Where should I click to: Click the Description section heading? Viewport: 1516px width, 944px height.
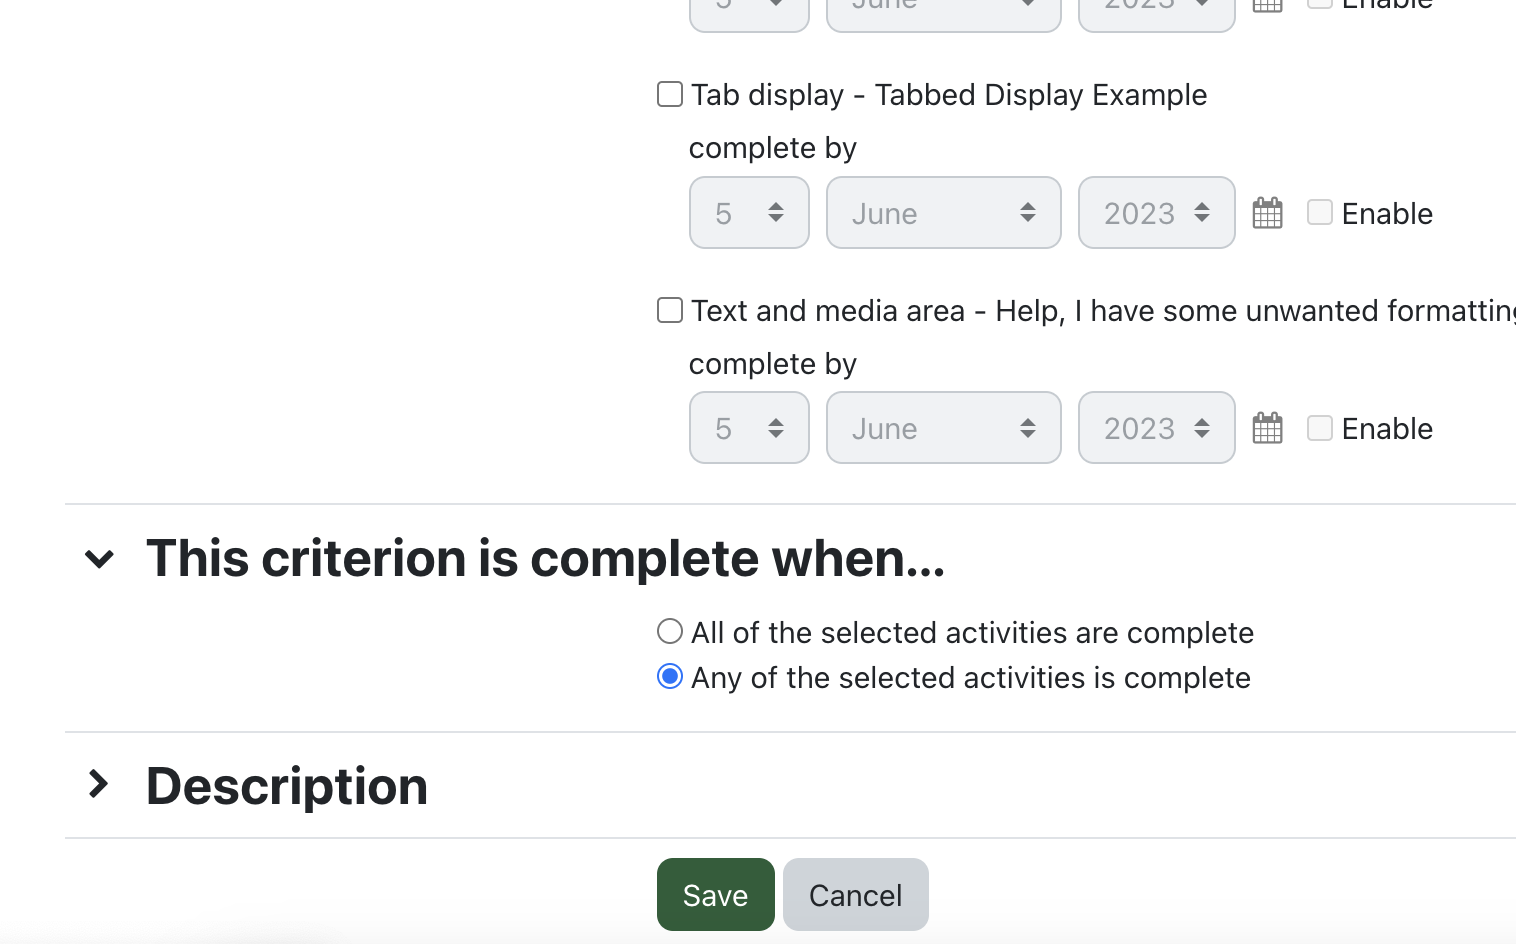[287, 786]
